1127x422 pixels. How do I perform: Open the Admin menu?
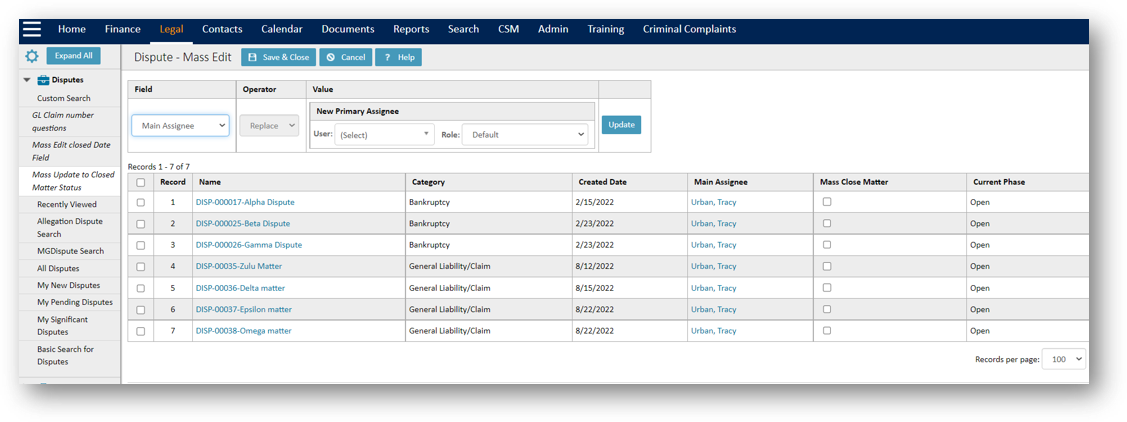click(x=553, y=29)
